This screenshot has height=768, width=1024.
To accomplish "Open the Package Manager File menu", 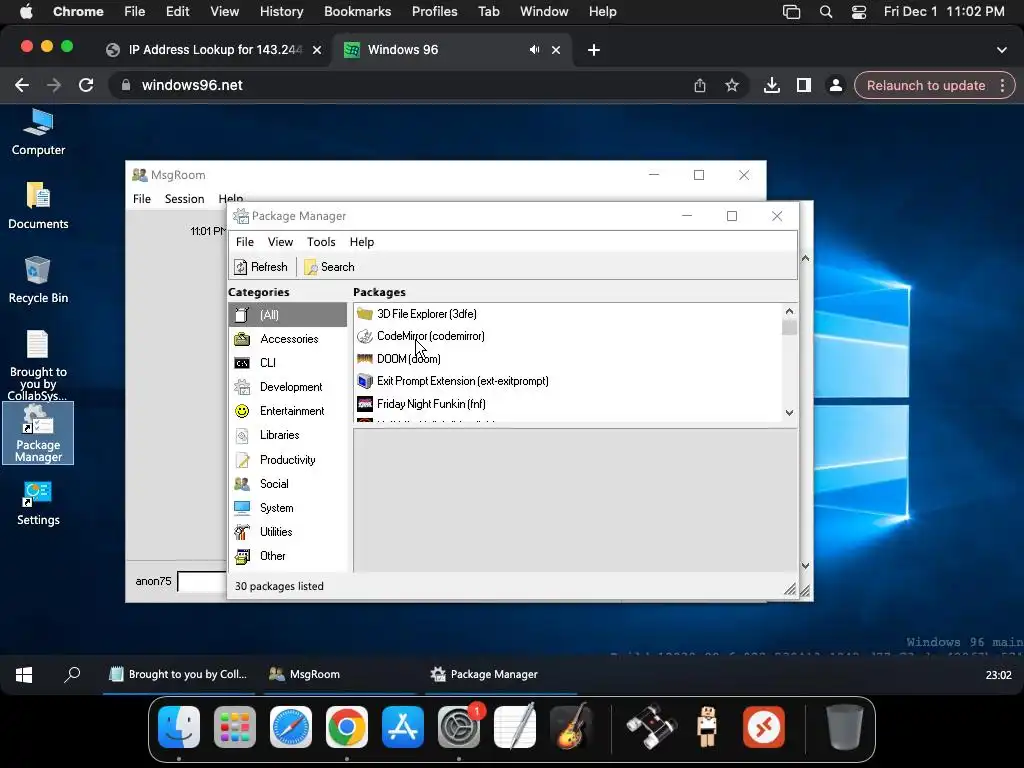I will point(245,242).
